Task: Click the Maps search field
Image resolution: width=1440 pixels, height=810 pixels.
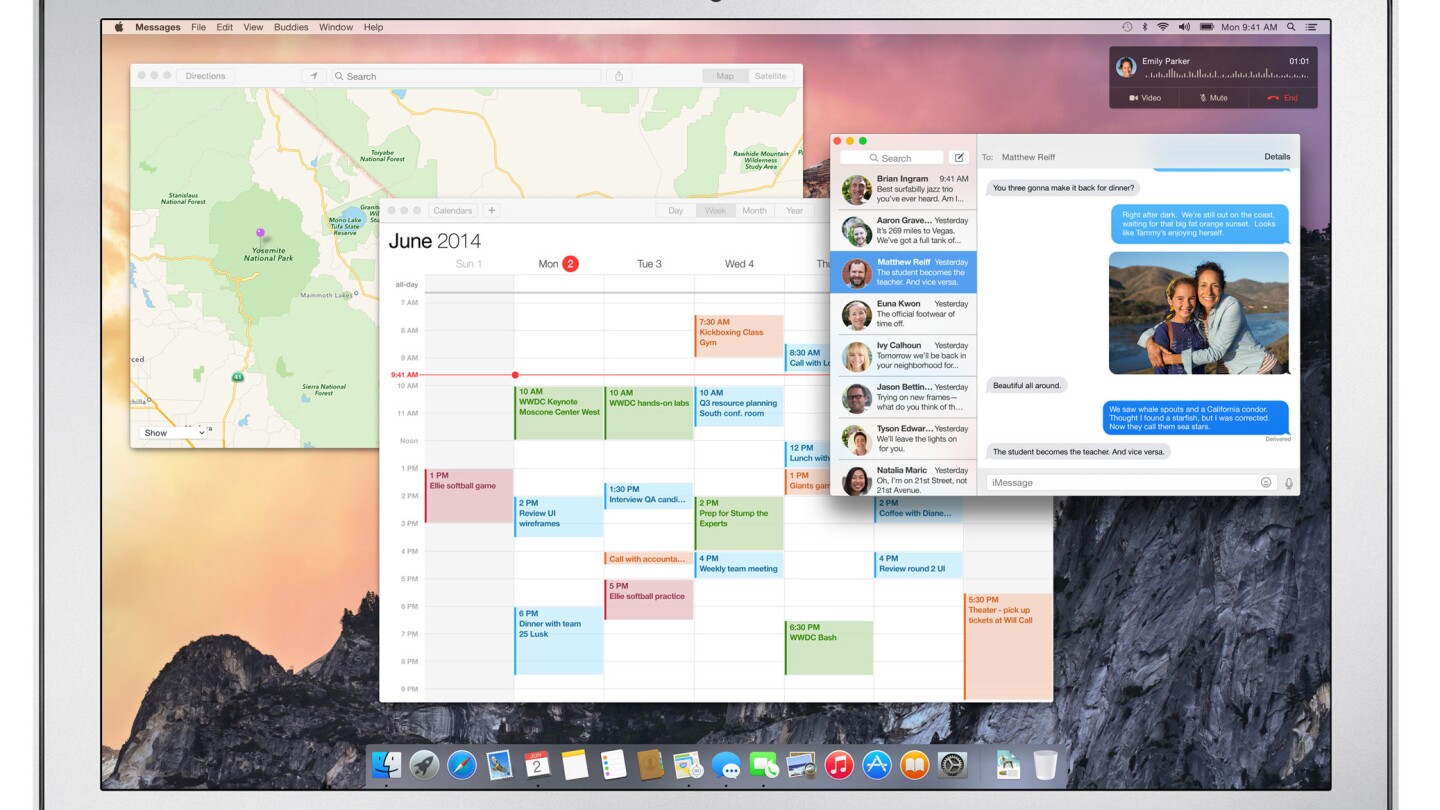Action: click(466, 76)
